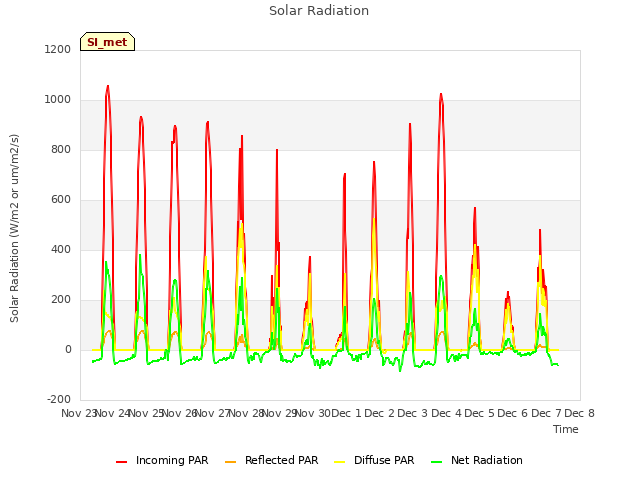Click the Dec 2 x-axis tick label

379,413
